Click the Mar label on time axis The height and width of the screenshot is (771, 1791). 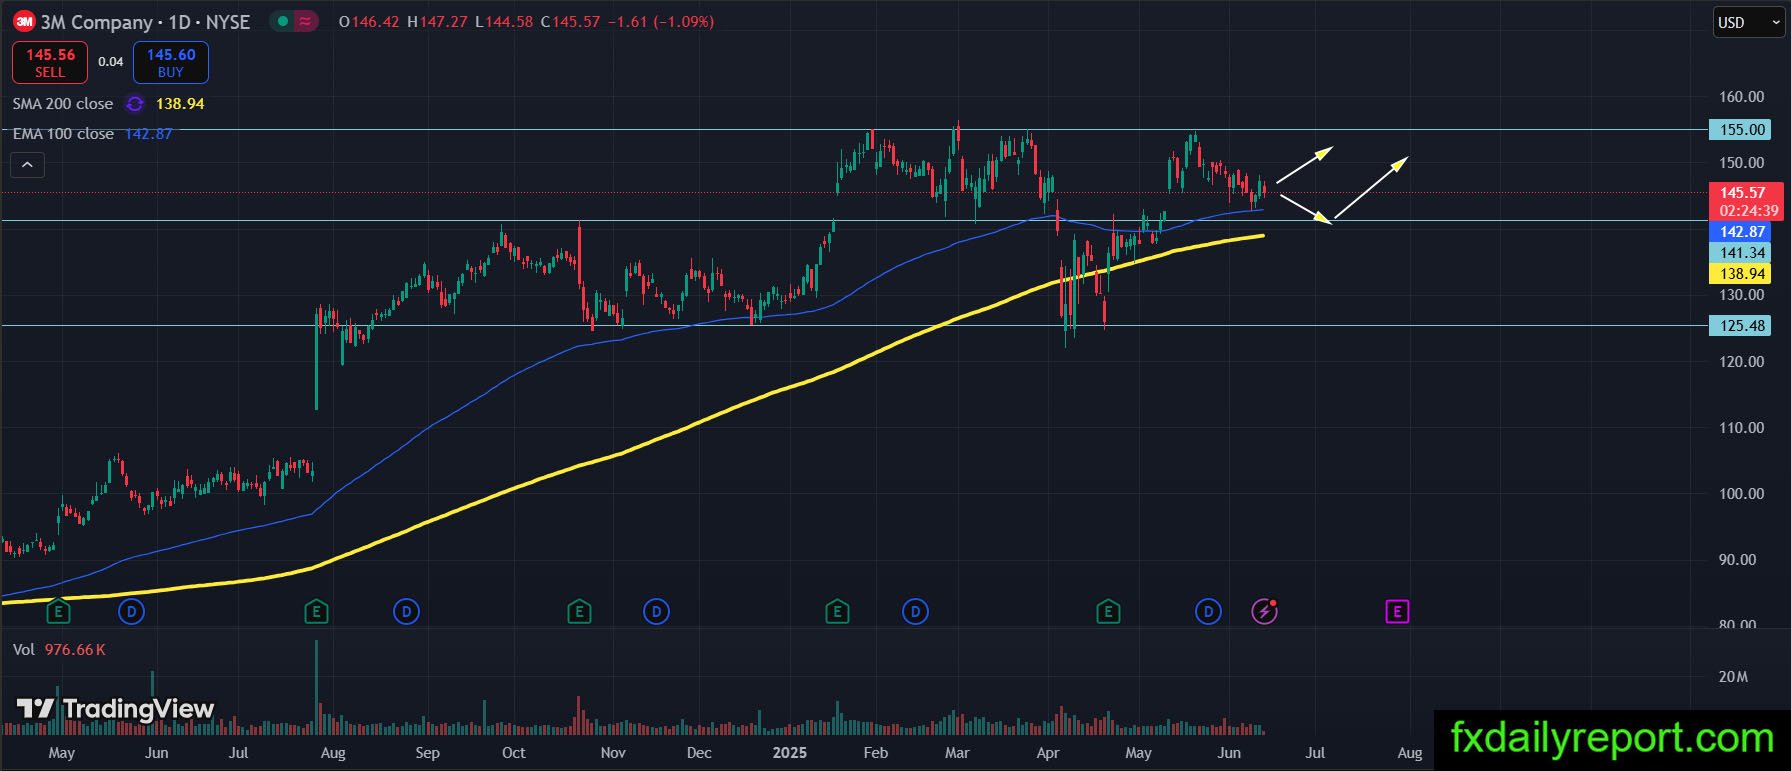[x=957, y=753]
